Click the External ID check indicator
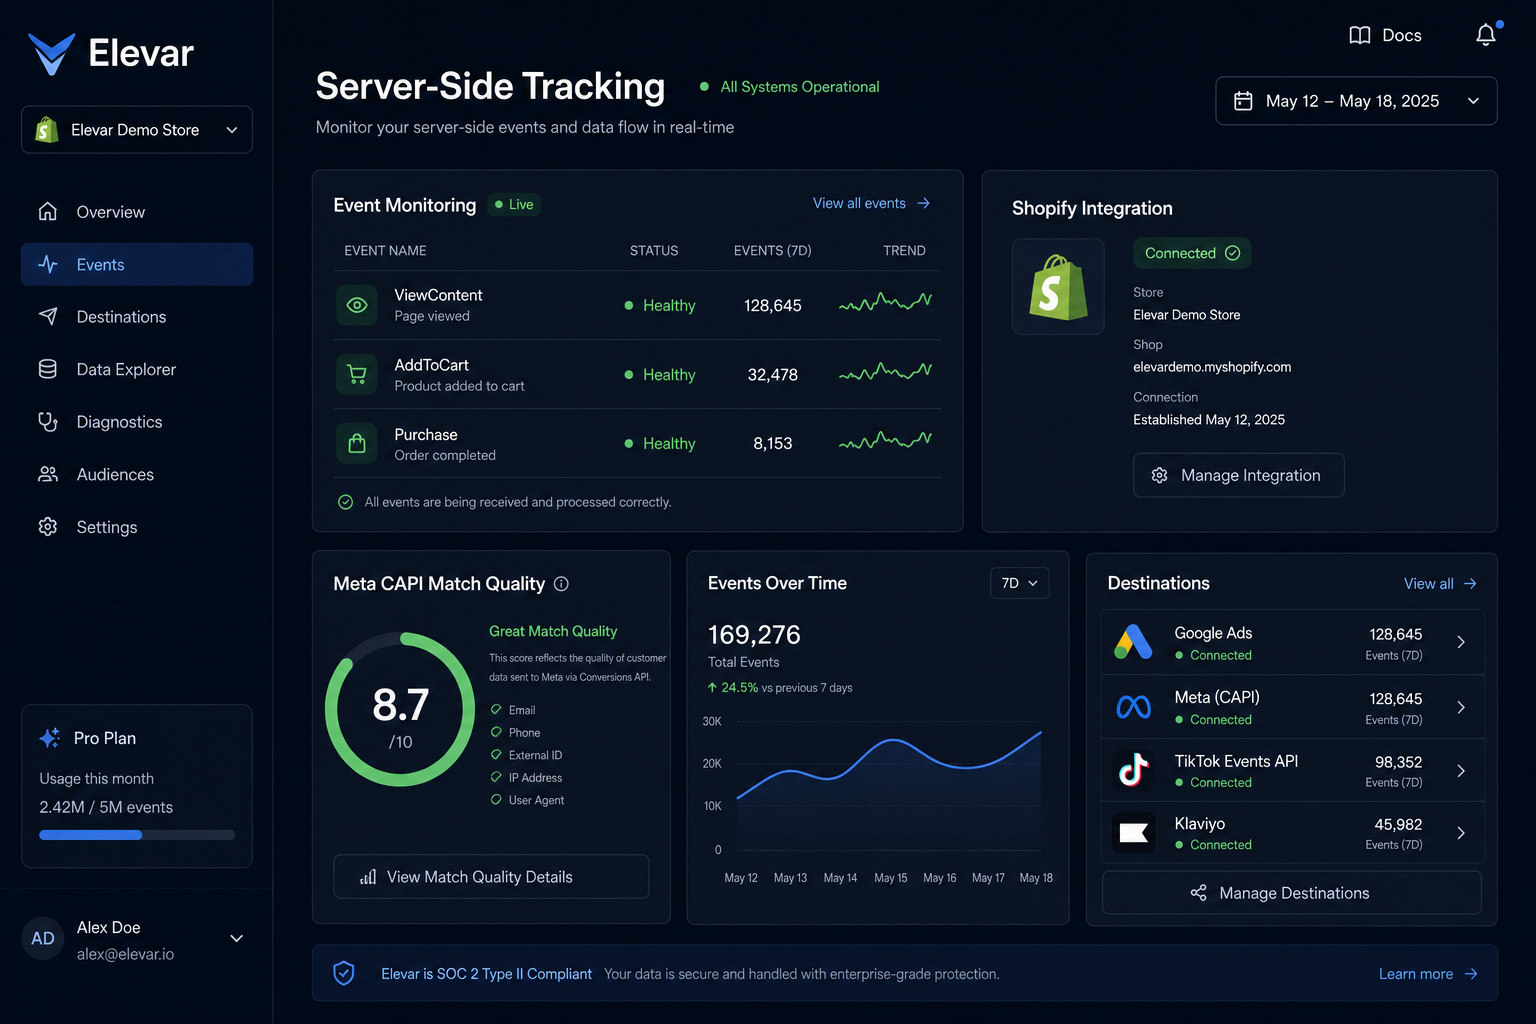The image size is (1536, 1024). coord(496,754)
